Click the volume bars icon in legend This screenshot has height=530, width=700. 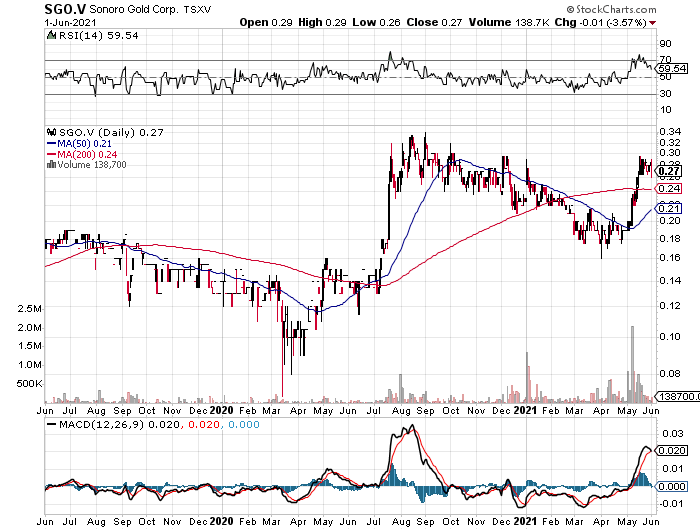tap(51, 164)
